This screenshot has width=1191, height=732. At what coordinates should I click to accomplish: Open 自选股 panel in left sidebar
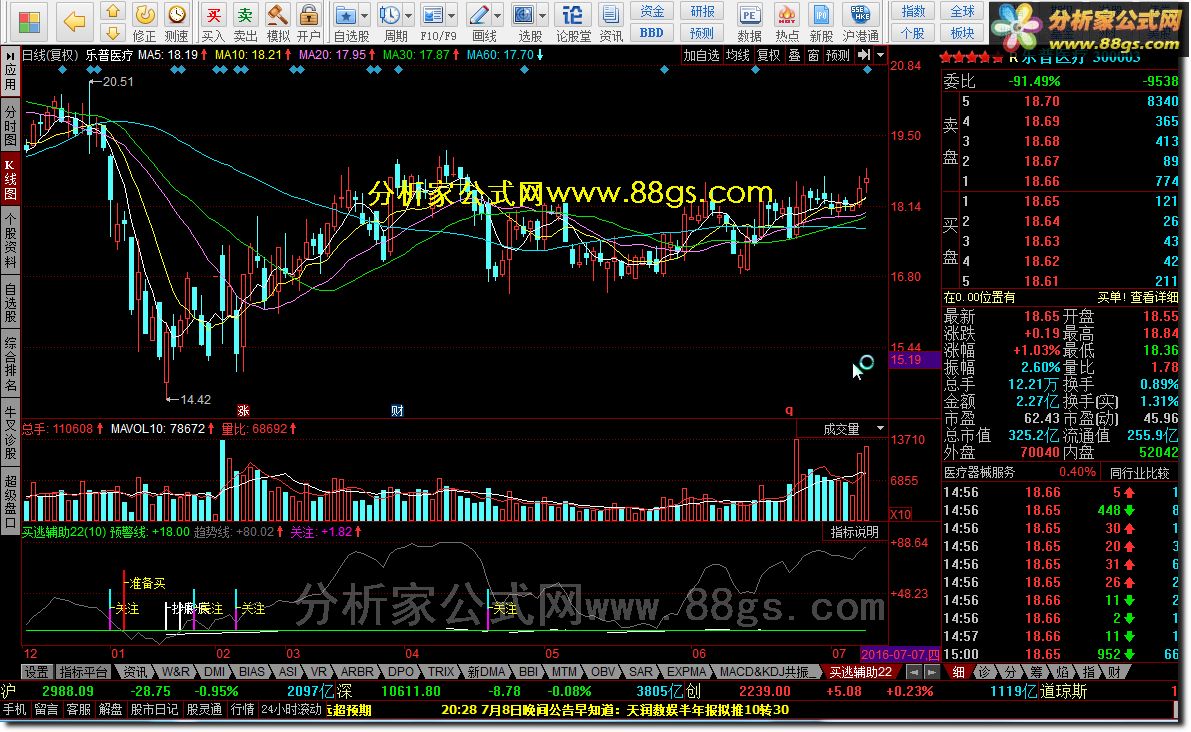pyautogui.click(x=10, y=303)
